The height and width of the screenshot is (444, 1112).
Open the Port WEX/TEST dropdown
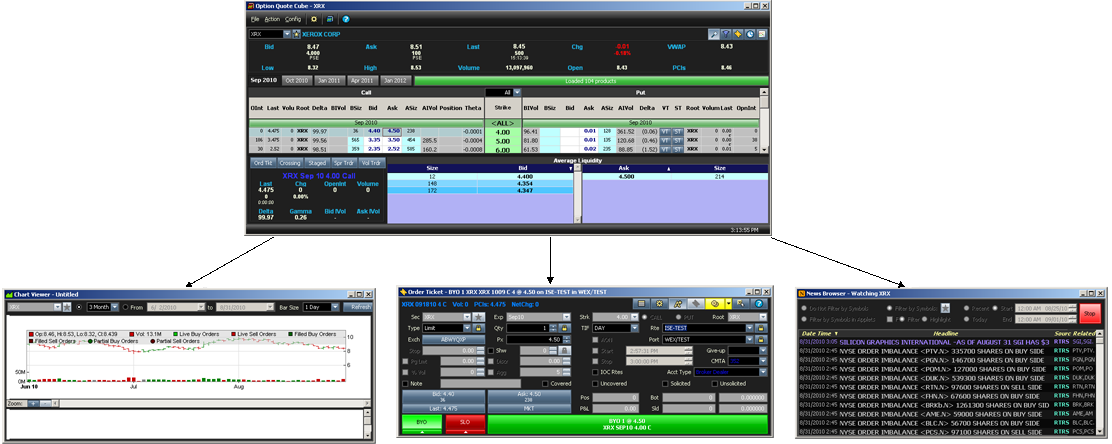(750, 340)
